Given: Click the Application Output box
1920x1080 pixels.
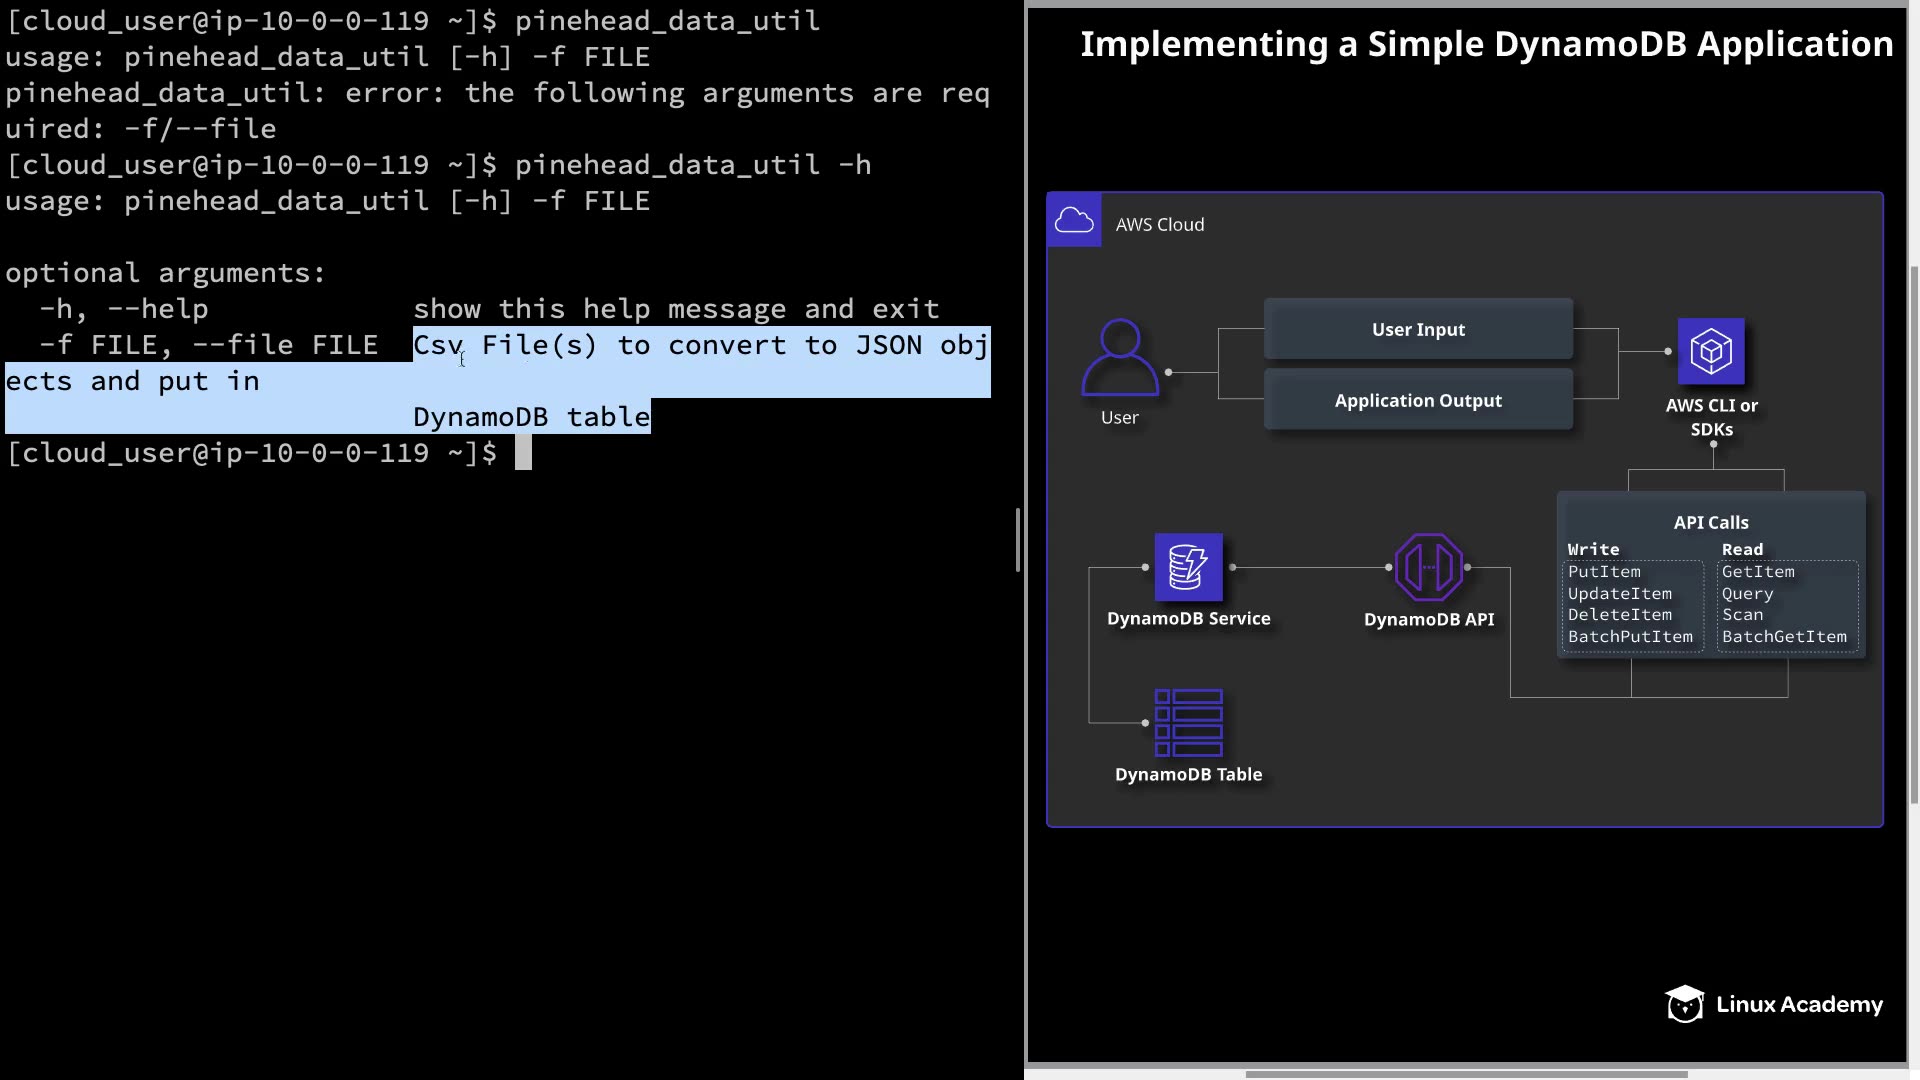Looking at the screenshot, I should [x=1418, y=400].
